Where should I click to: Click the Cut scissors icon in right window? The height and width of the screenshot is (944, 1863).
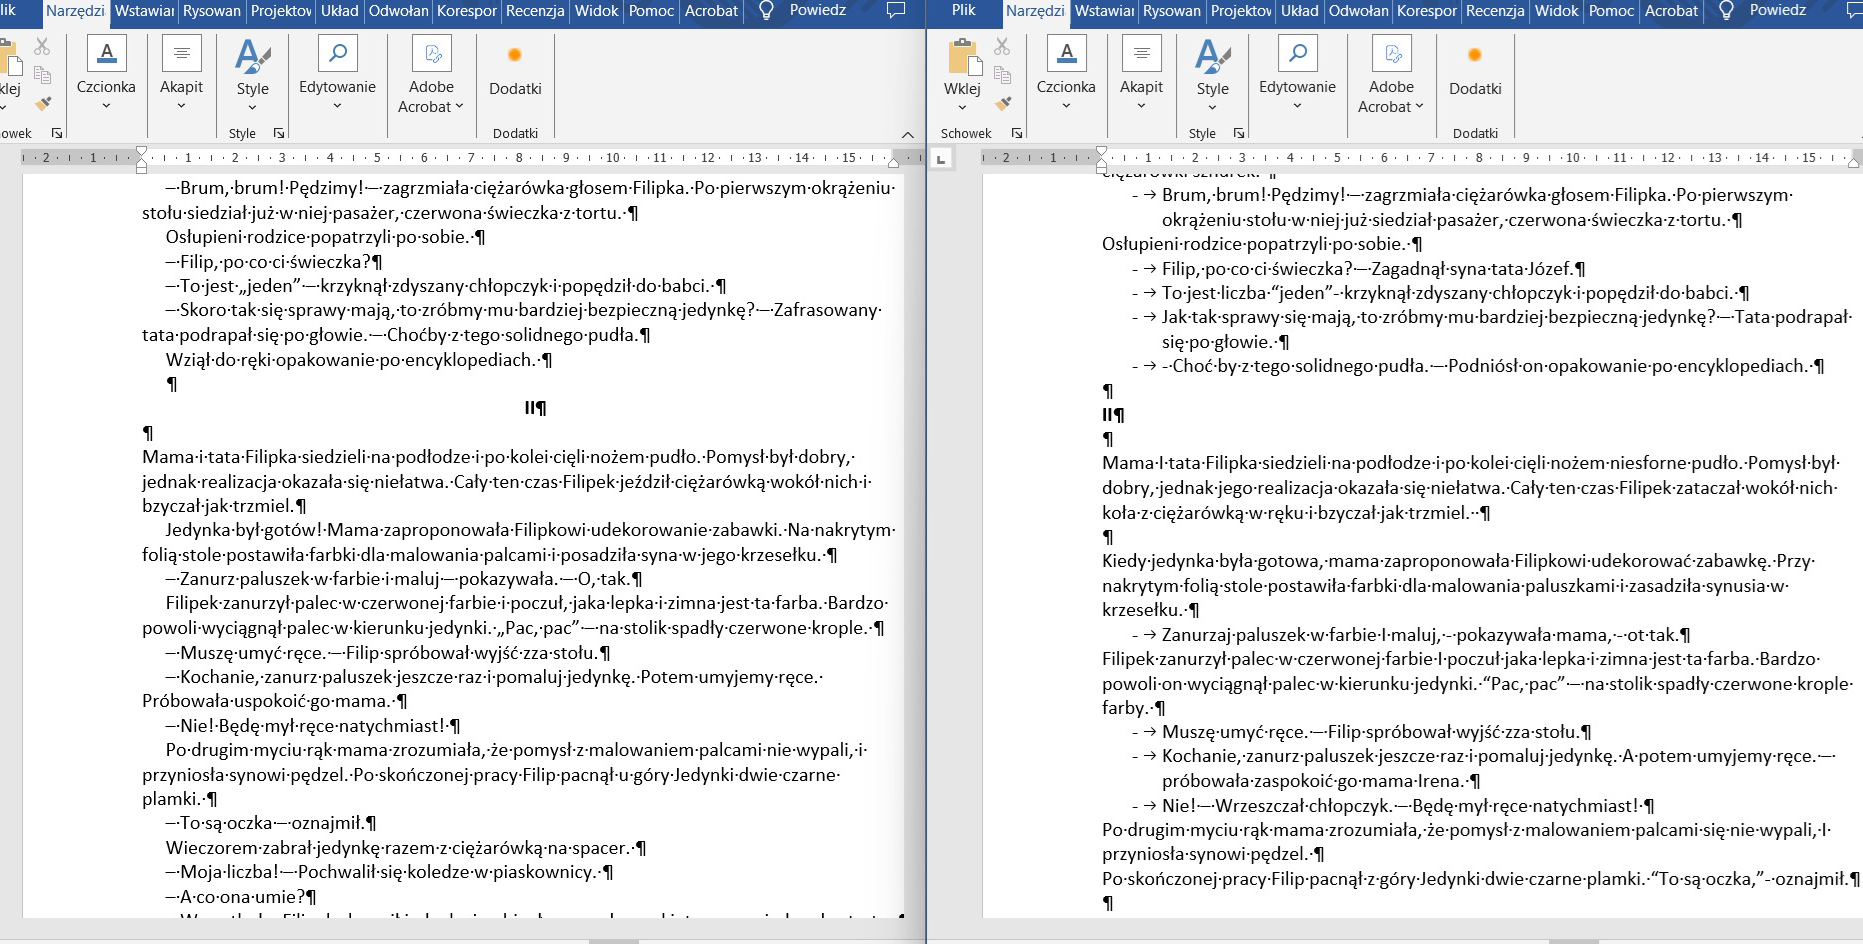click(1002, 46)
